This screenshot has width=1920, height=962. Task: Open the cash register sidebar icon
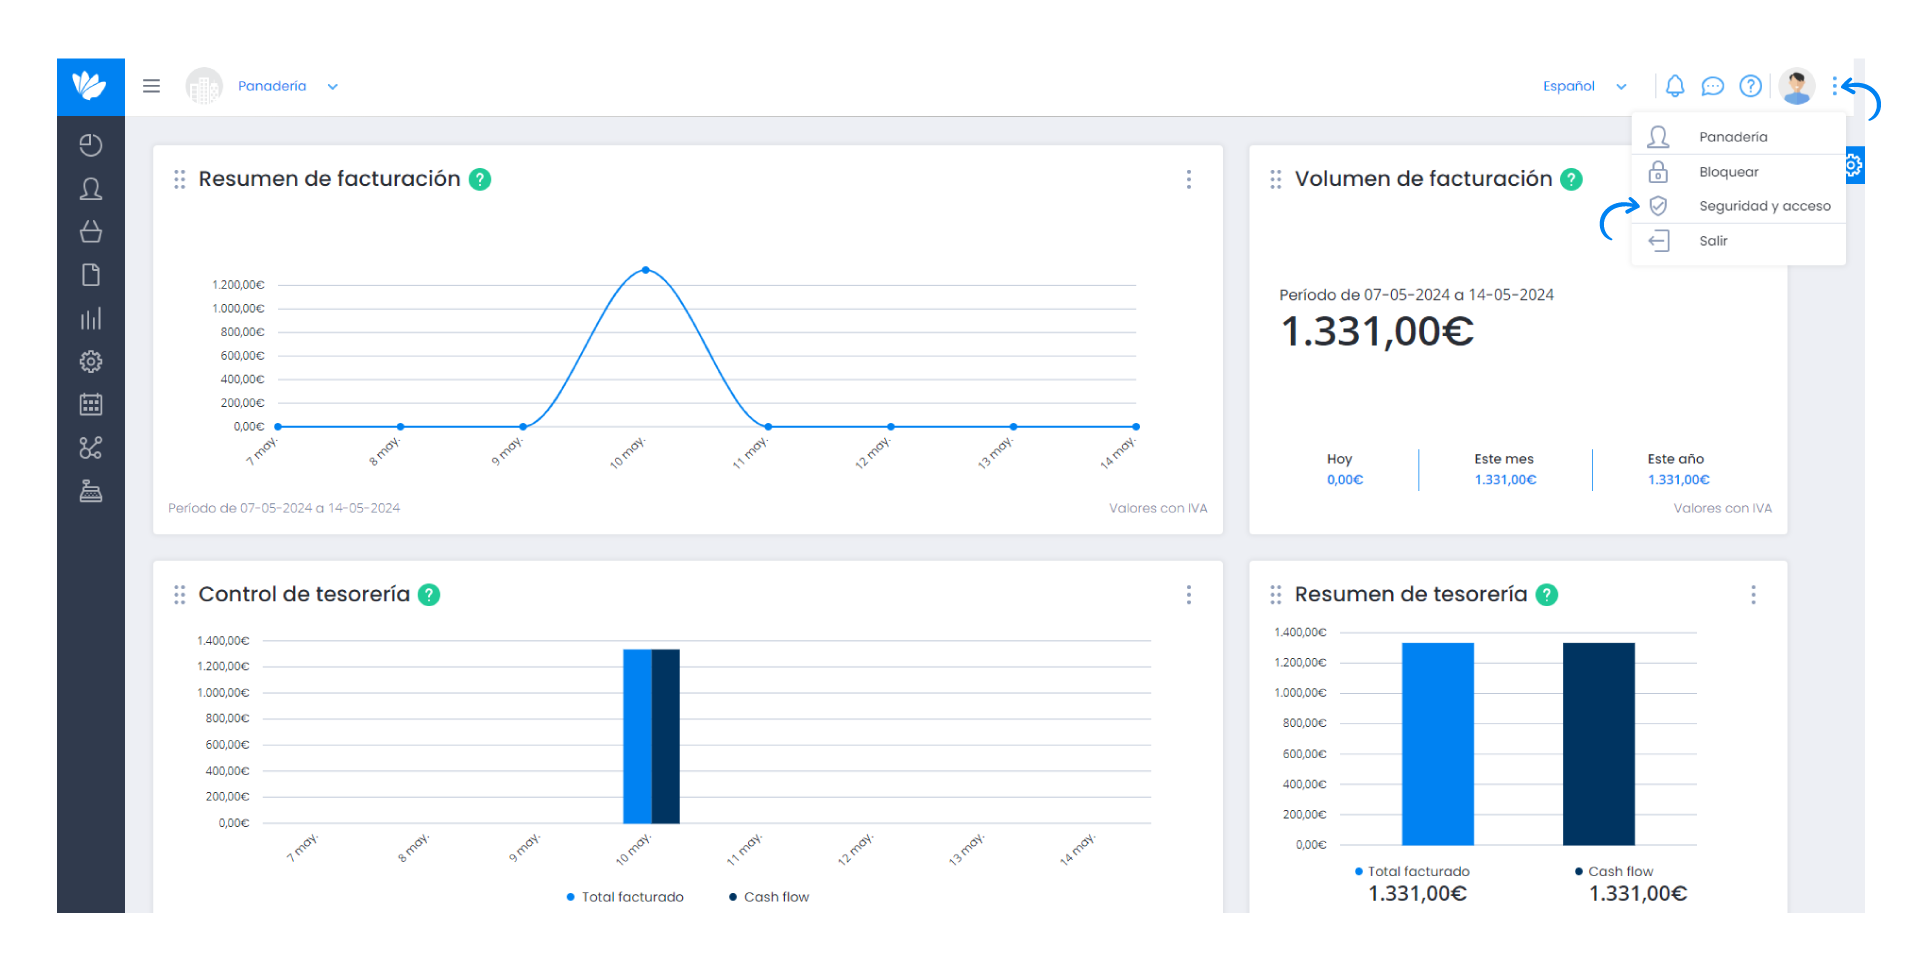(x=91, y=491)
